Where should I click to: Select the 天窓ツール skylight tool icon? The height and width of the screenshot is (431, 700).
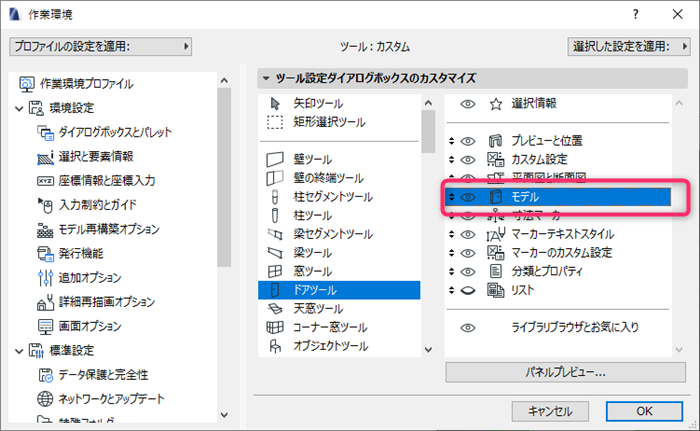[x=275, y=309]
